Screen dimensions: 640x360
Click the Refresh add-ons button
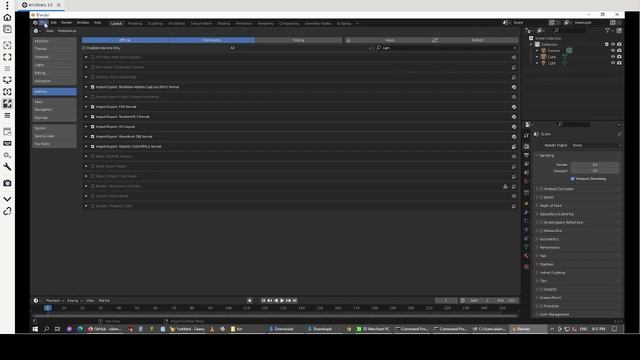475,40
